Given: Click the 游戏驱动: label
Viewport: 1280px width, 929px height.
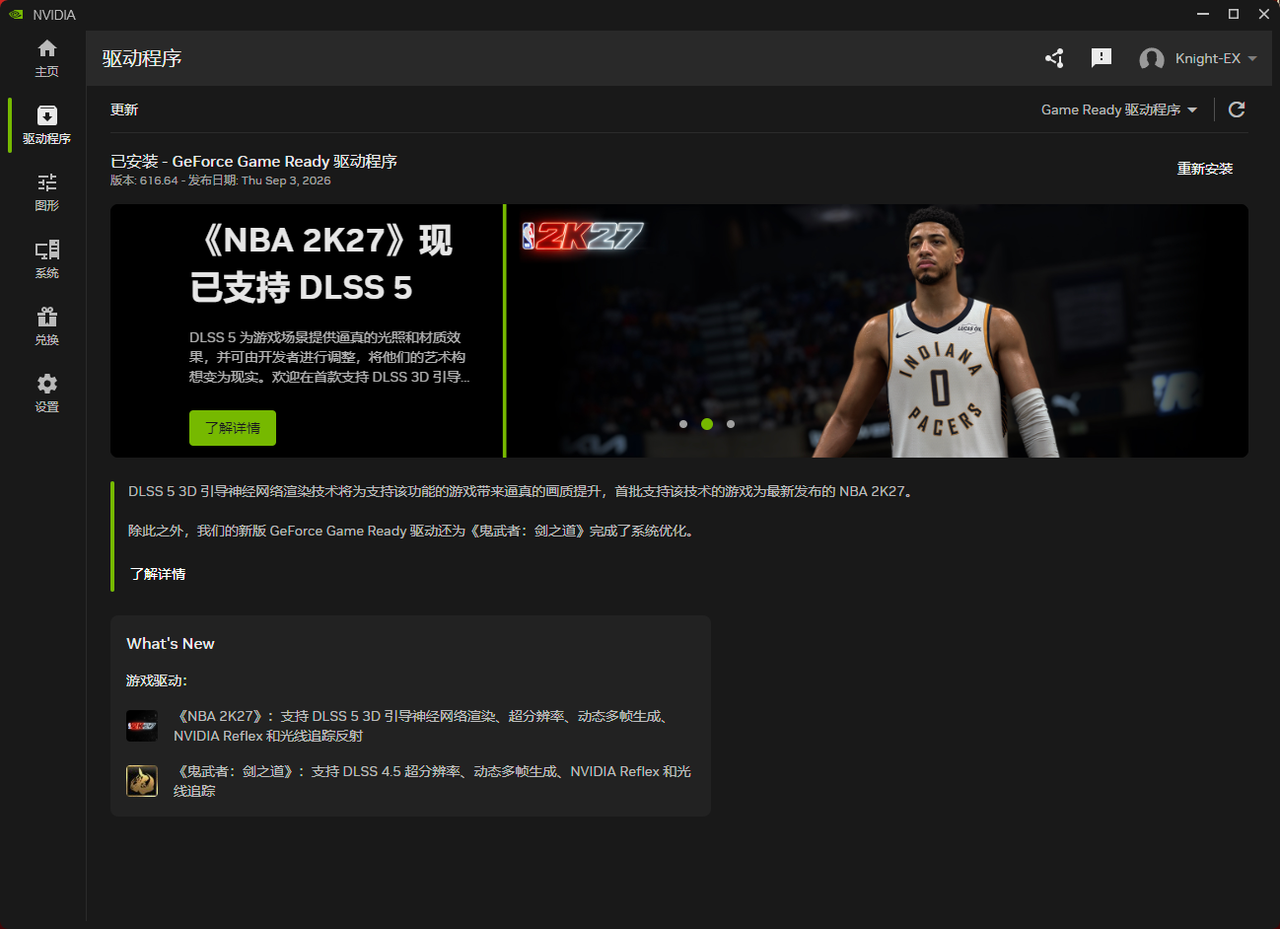Looking at the screenshot, I should click(x=157, y=681).
